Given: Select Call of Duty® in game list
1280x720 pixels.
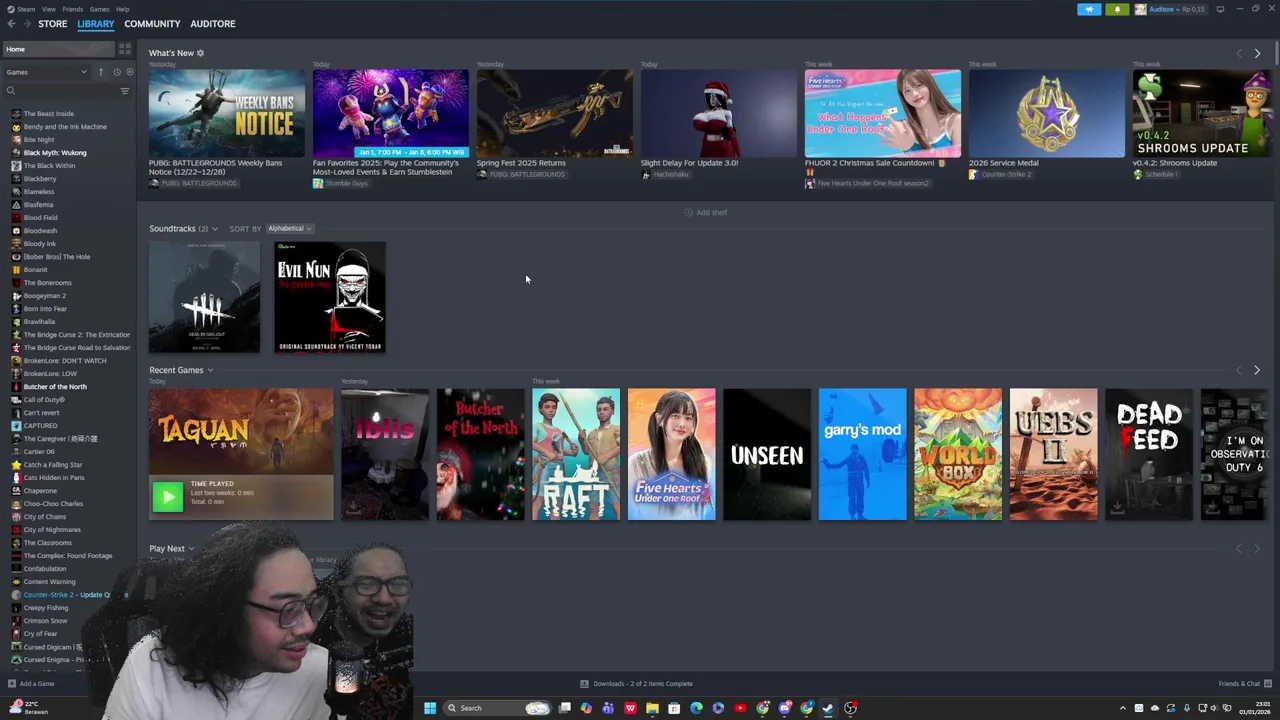Looking at the screenshot, I should (45, 400).
